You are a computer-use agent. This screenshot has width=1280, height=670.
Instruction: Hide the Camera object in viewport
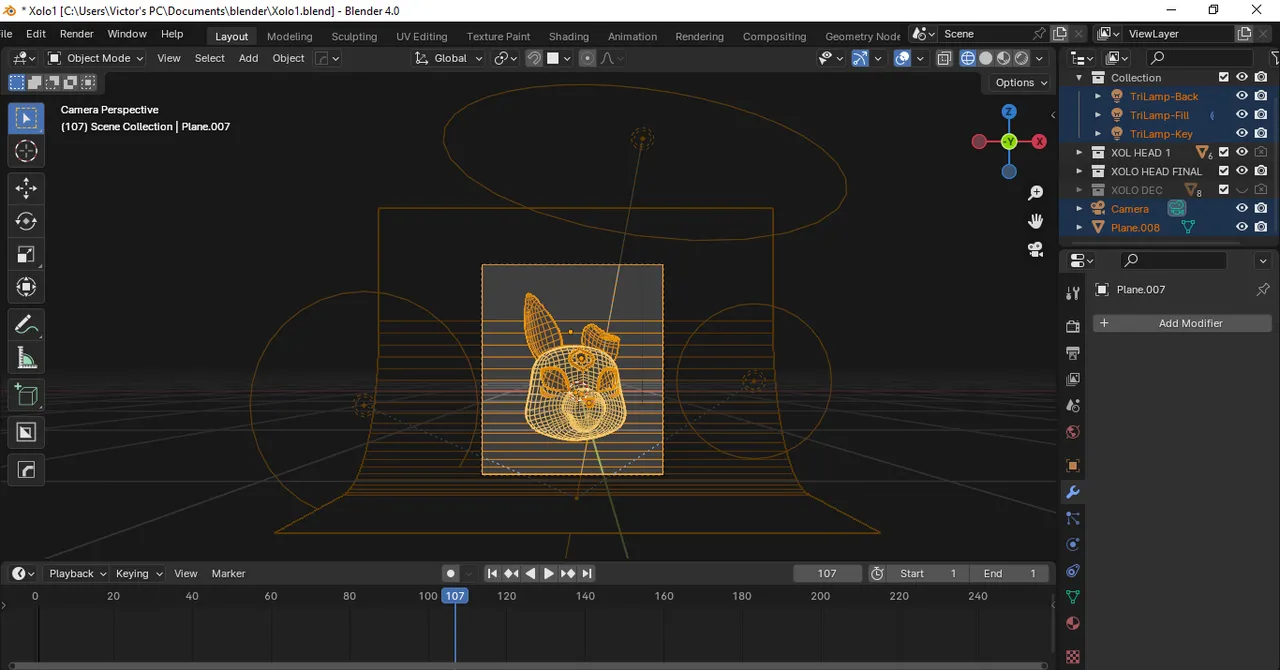pos(1242,208)
